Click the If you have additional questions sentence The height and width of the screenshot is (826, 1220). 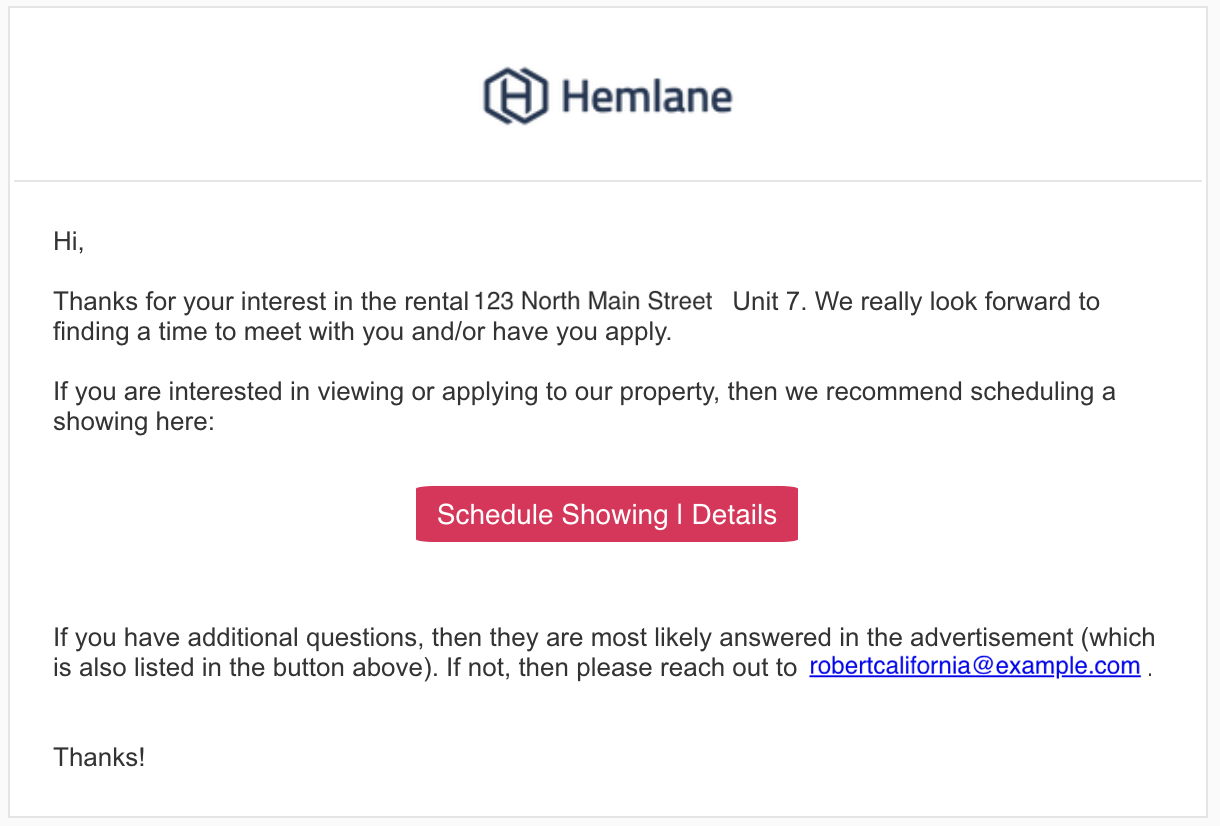point(604,652)
